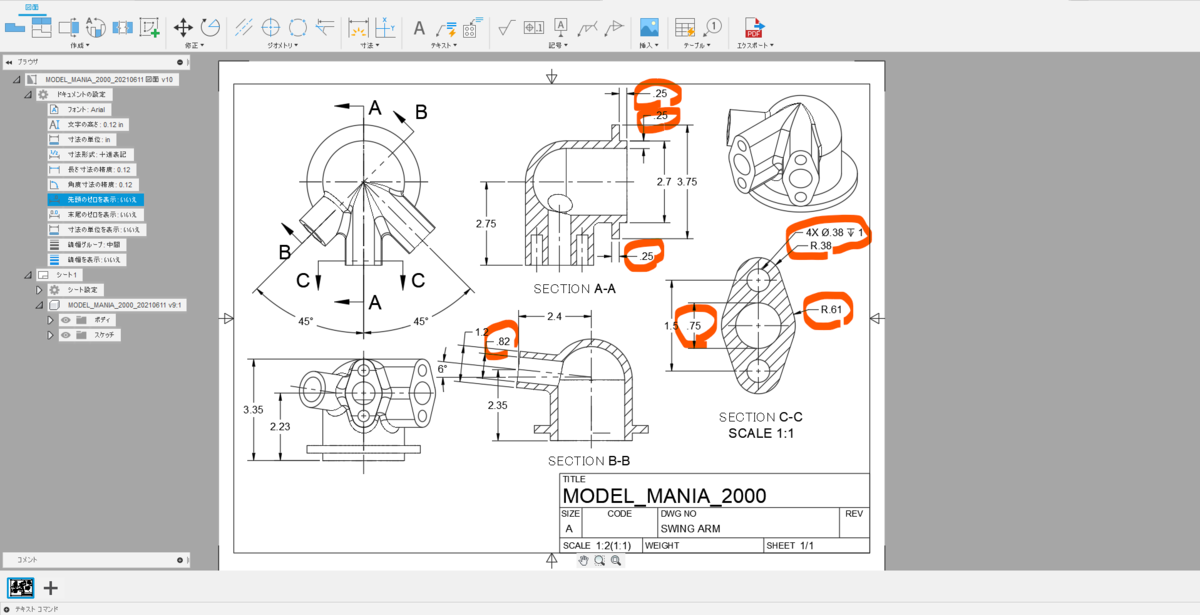Select the sheet 1 thumbnail at bottom
Image resolution: width=1200 pixels, height=615 pixels.
(x=21, y=587)
